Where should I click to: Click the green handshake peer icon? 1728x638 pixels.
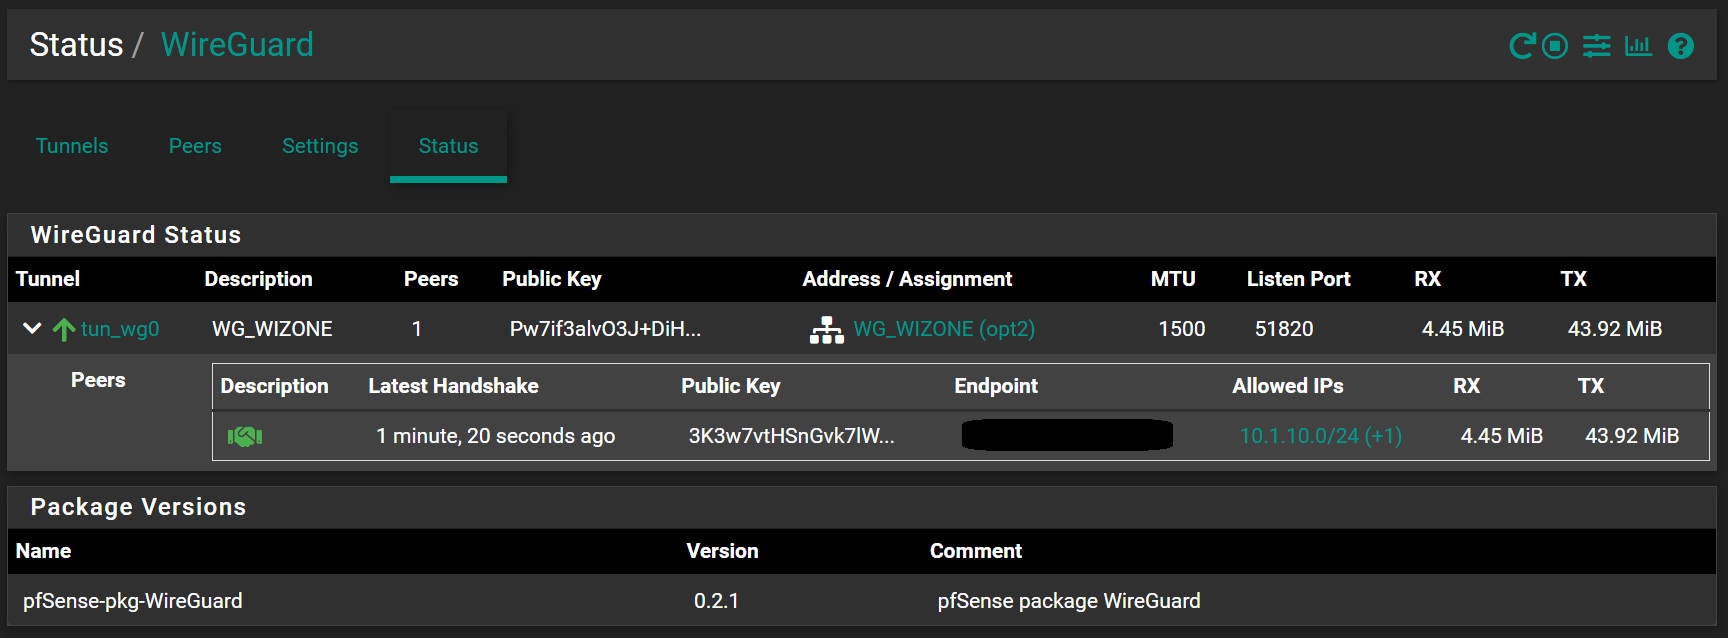pos(245,436)
